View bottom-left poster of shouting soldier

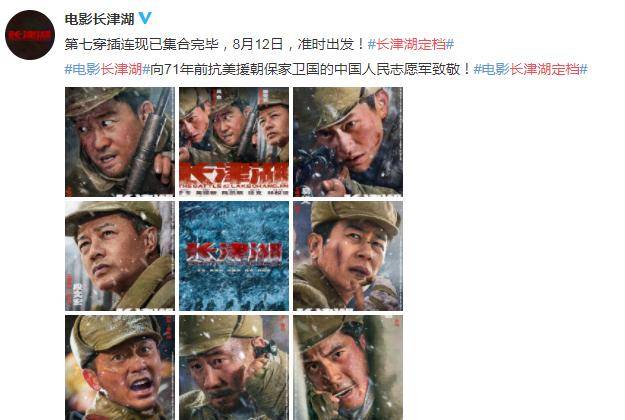coord(120,367)
